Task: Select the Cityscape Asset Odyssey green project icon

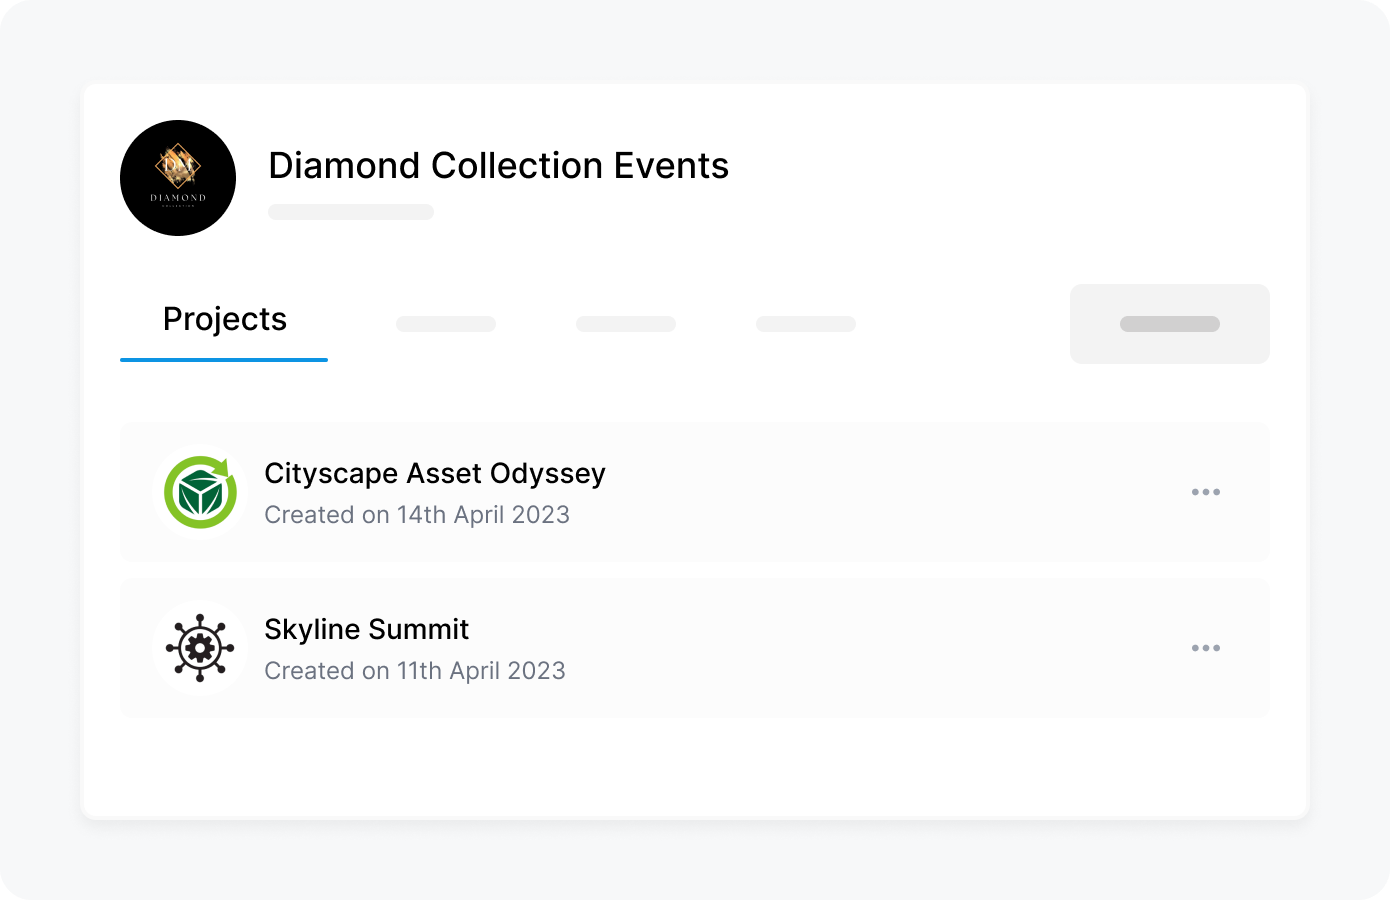Action: [200, 491]
